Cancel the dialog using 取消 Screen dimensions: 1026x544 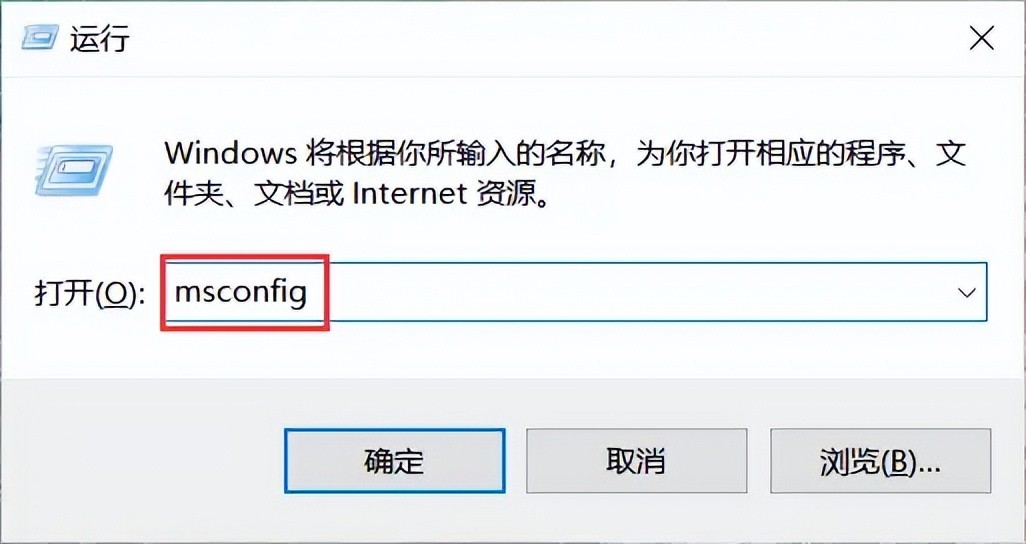tap(636, 461)
